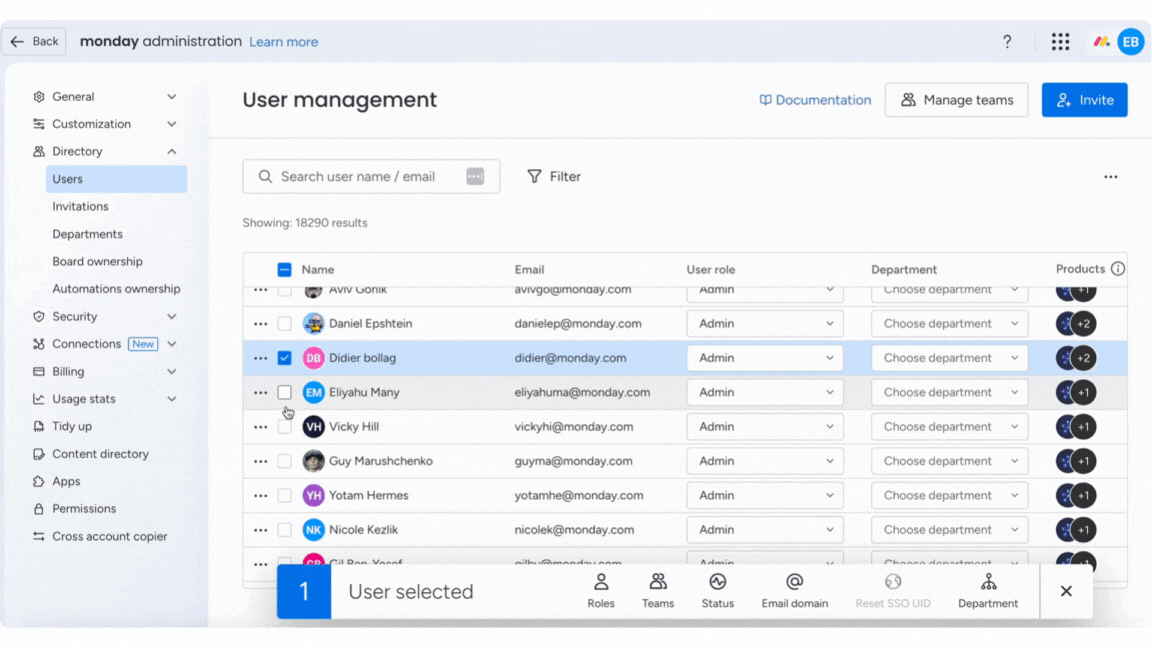Screen dimensions: 1152x648
Task: Open Daniel Epshtein's user role dropdown
Action: tap(765, 323)
